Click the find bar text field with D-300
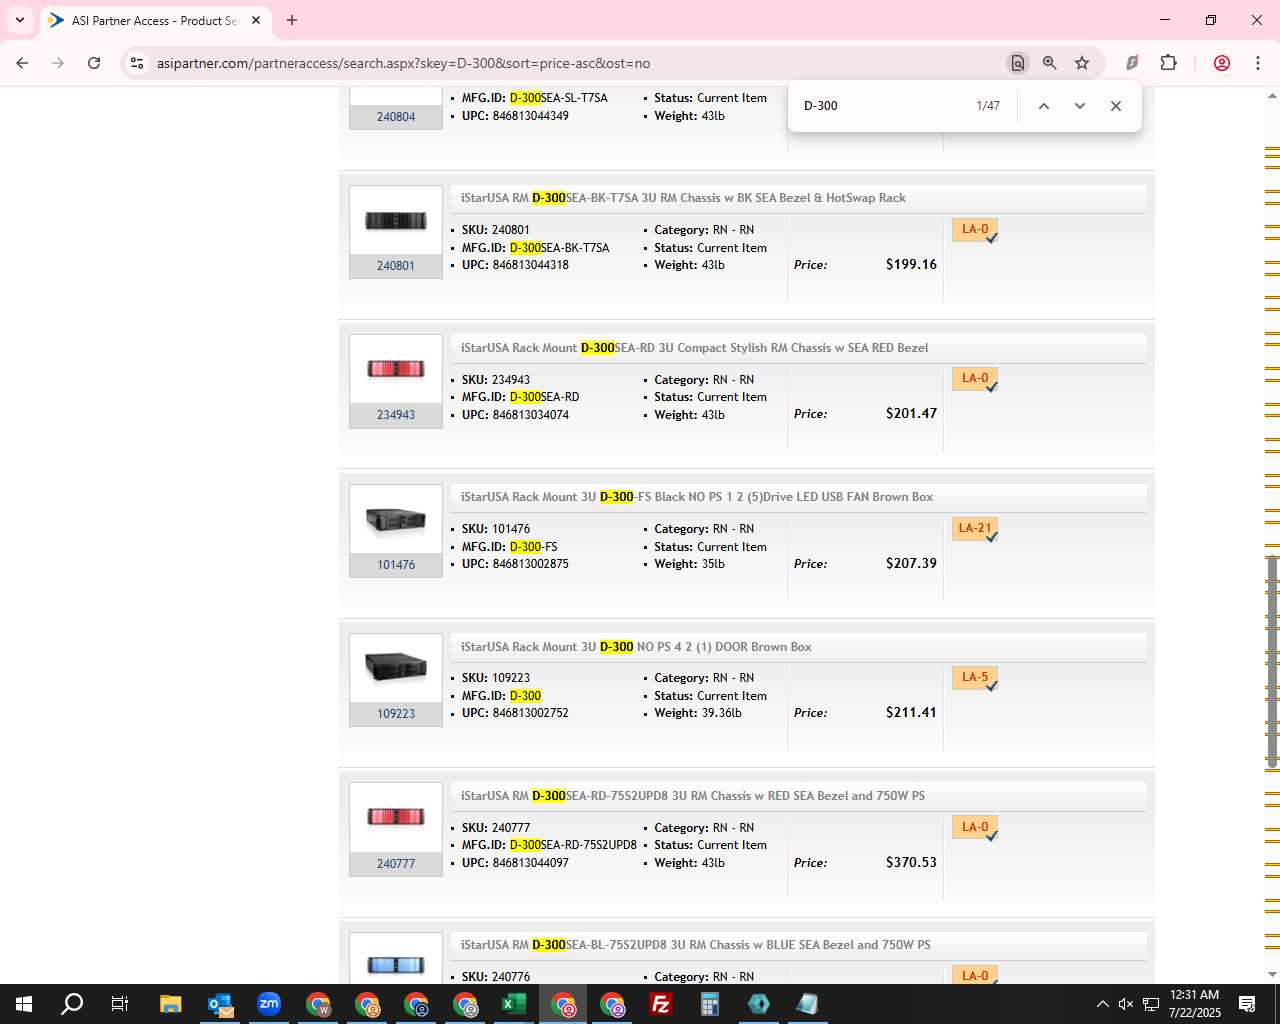The height and width of the screenshot is (1024, 1280). 880,106
